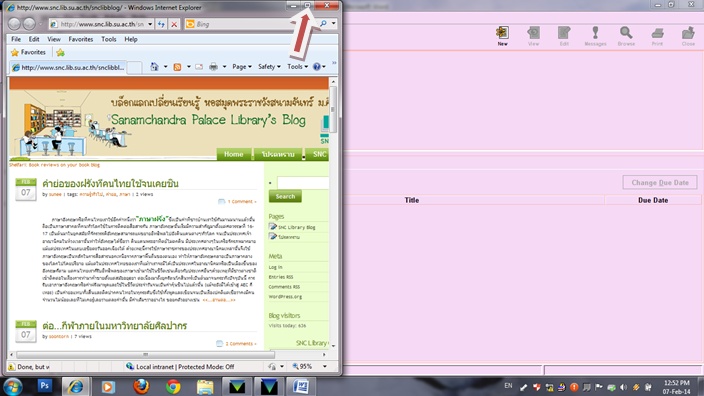Refresh the page in Internet Explorer
Screen dimensions: 704x396
tap(161, 24)
